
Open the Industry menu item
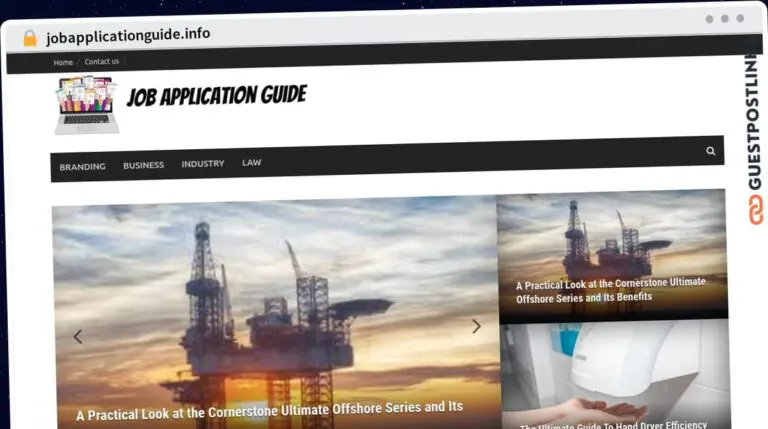coord(203,164)
